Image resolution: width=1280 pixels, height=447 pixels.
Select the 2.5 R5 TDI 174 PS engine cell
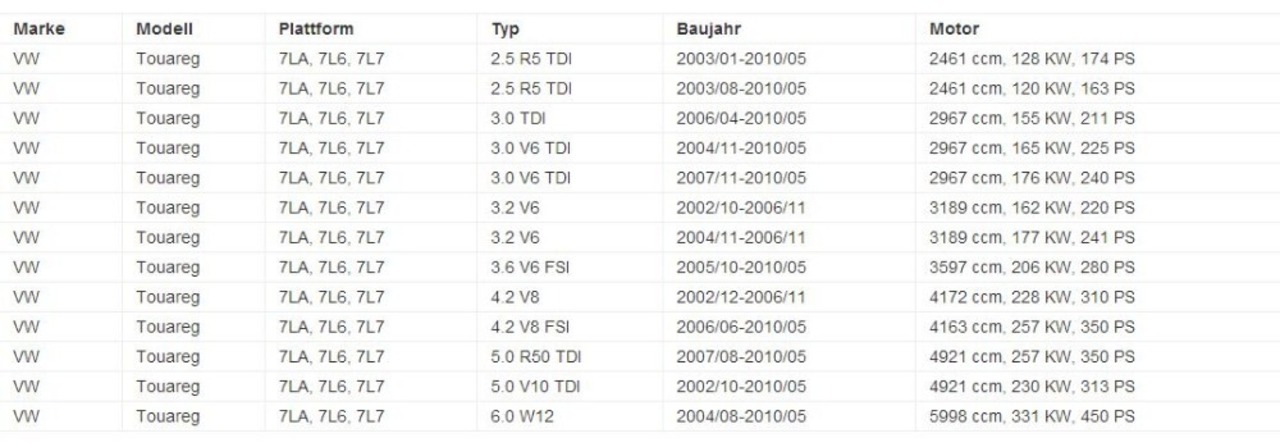pos(1031,59)
